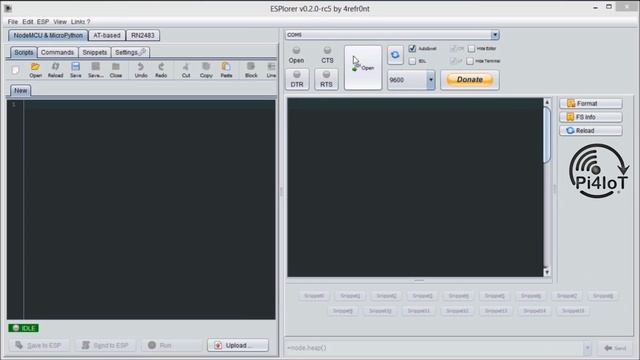Open a script file from the toolbar
The height and width of the screenshot is (360, 640).
36,70
